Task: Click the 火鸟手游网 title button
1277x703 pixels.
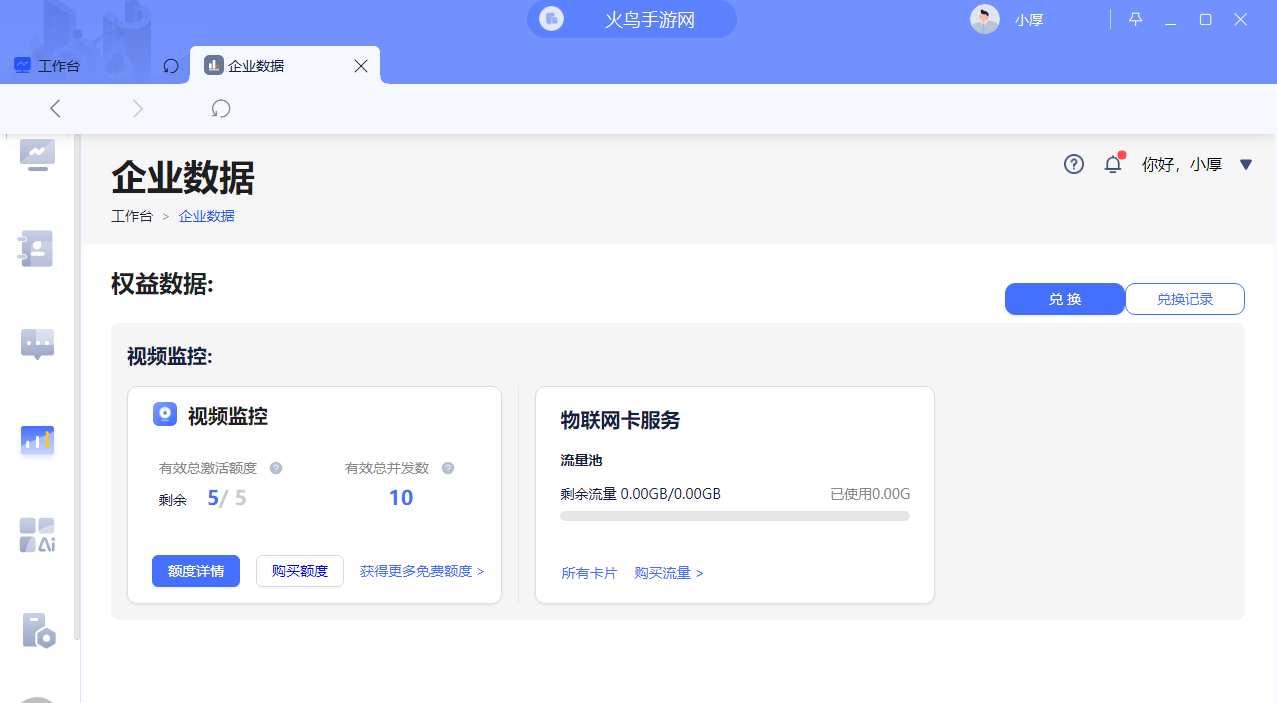Action: click(632, 19)
